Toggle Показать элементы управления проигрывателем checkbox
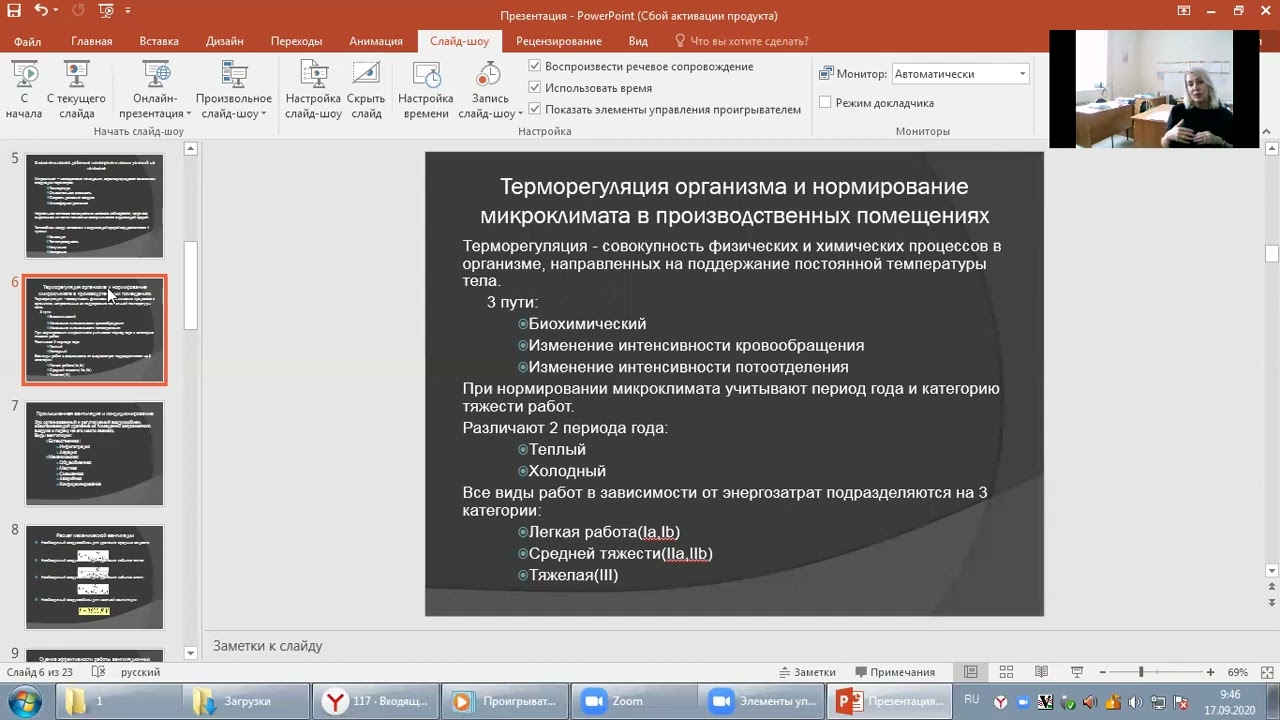The image size is (1280, 720). [535, 109]
